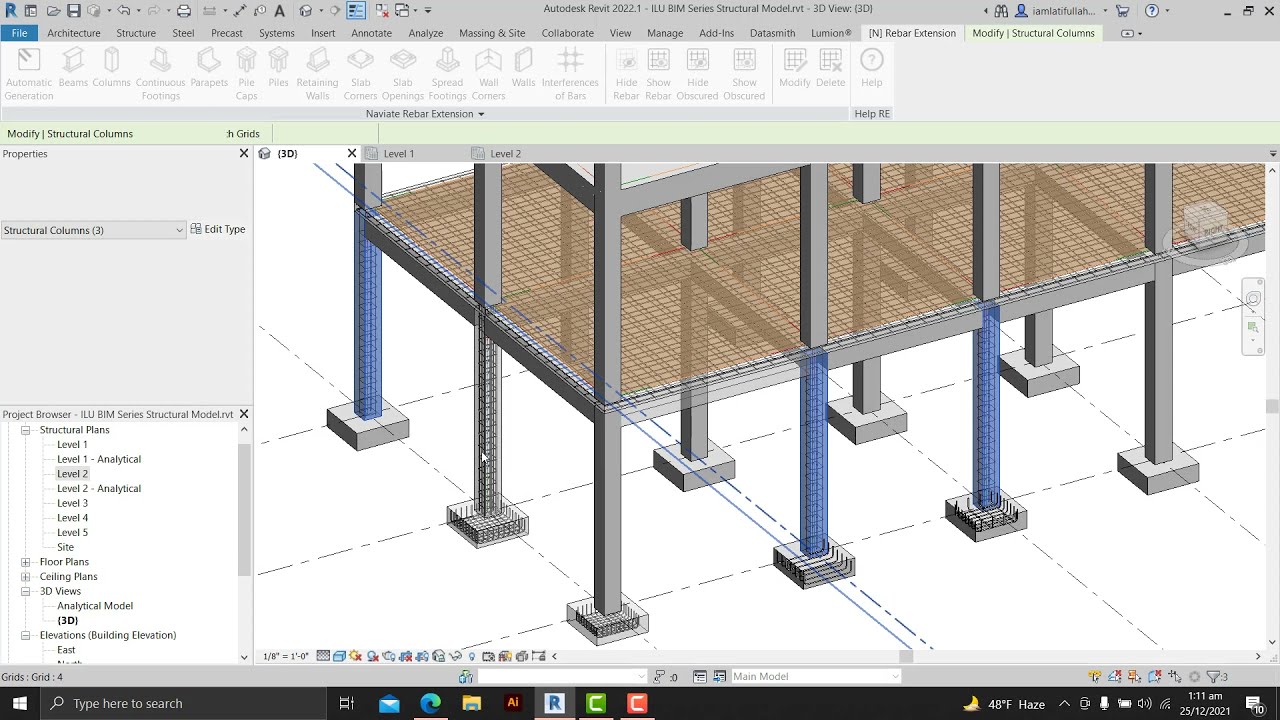Click the Show Obscured icon
The width and height of the screenshot is (1280, 720).
744,75
